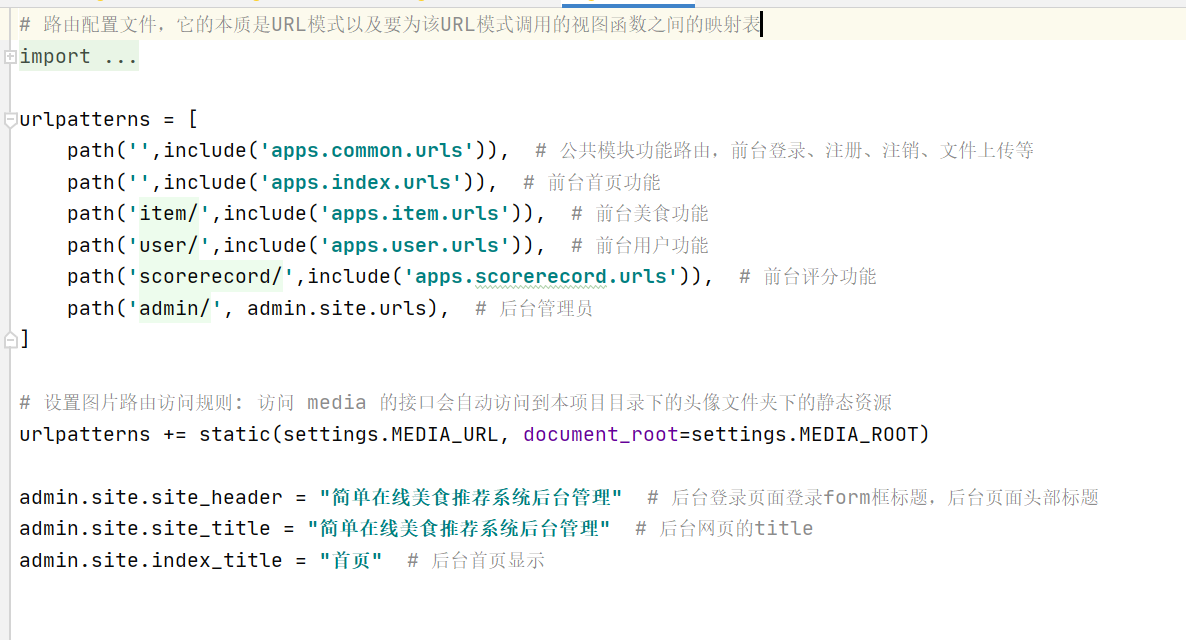The image size is (1186, 640).
Task: Click the comment '公共模块功能路由' on first path line
Action: 784,151
